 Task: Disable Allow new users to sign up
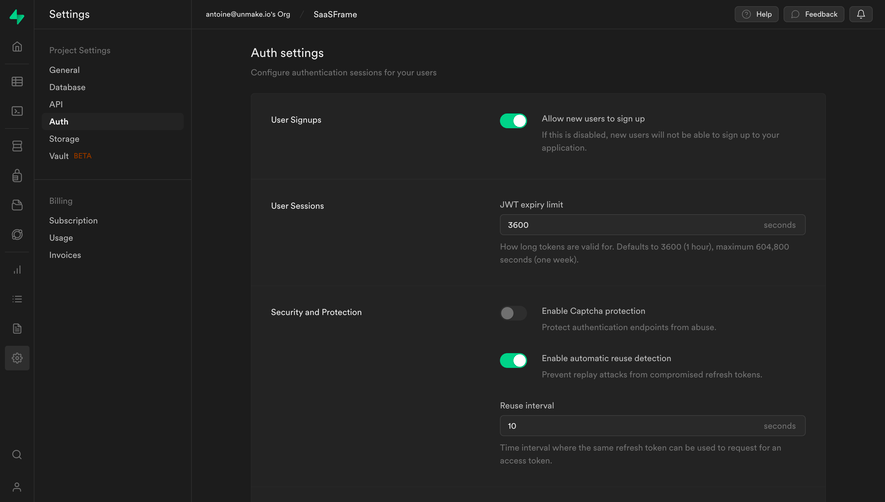tap(513, 121)
